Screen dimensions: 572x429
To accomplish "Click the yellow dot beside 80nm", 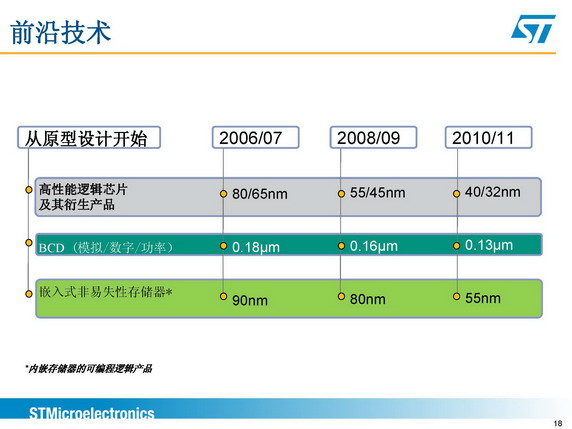I will 341,296.
